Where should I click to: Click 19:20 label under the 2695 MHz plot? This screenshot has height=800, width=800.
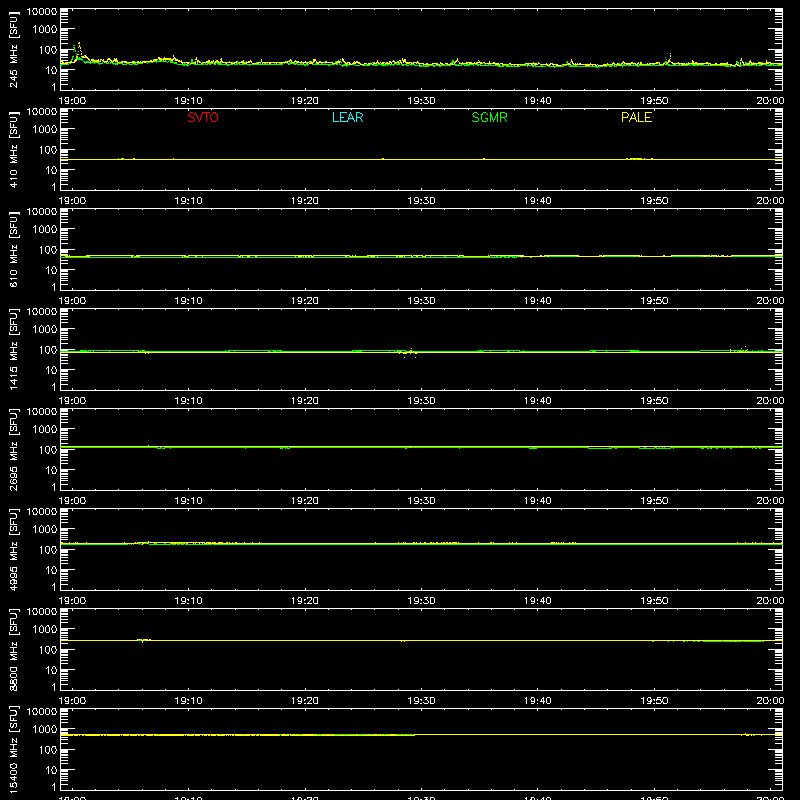(305, 501)
